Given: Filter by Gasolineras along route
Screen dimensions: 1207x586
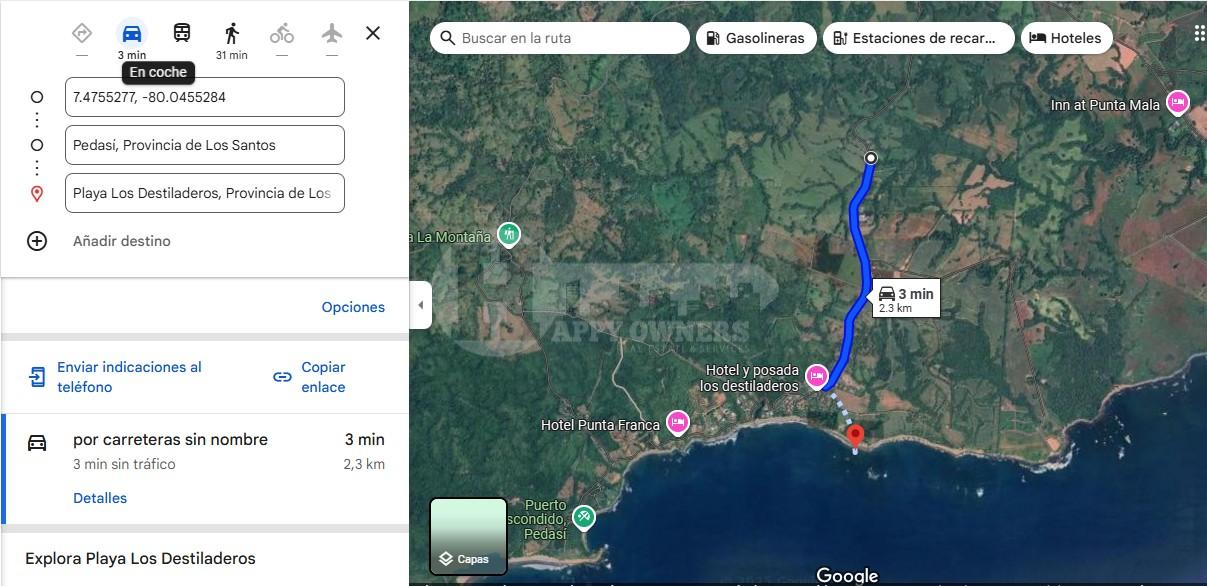Looking at the screenshot, I should click(x=756, y=38).
